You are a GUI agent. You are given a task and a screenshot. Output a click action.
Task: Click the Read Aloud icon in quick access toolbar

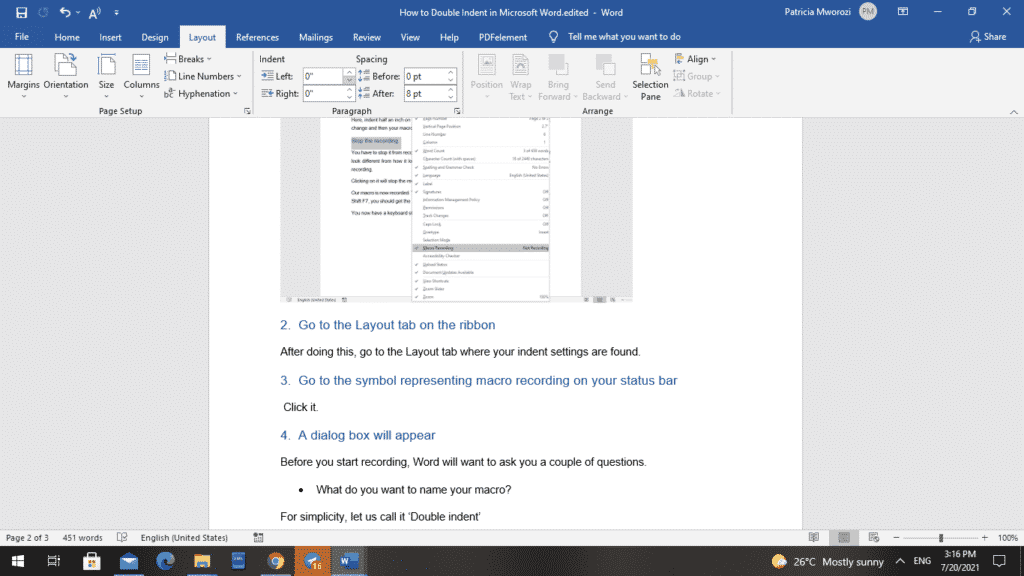[x=95, y=12]
